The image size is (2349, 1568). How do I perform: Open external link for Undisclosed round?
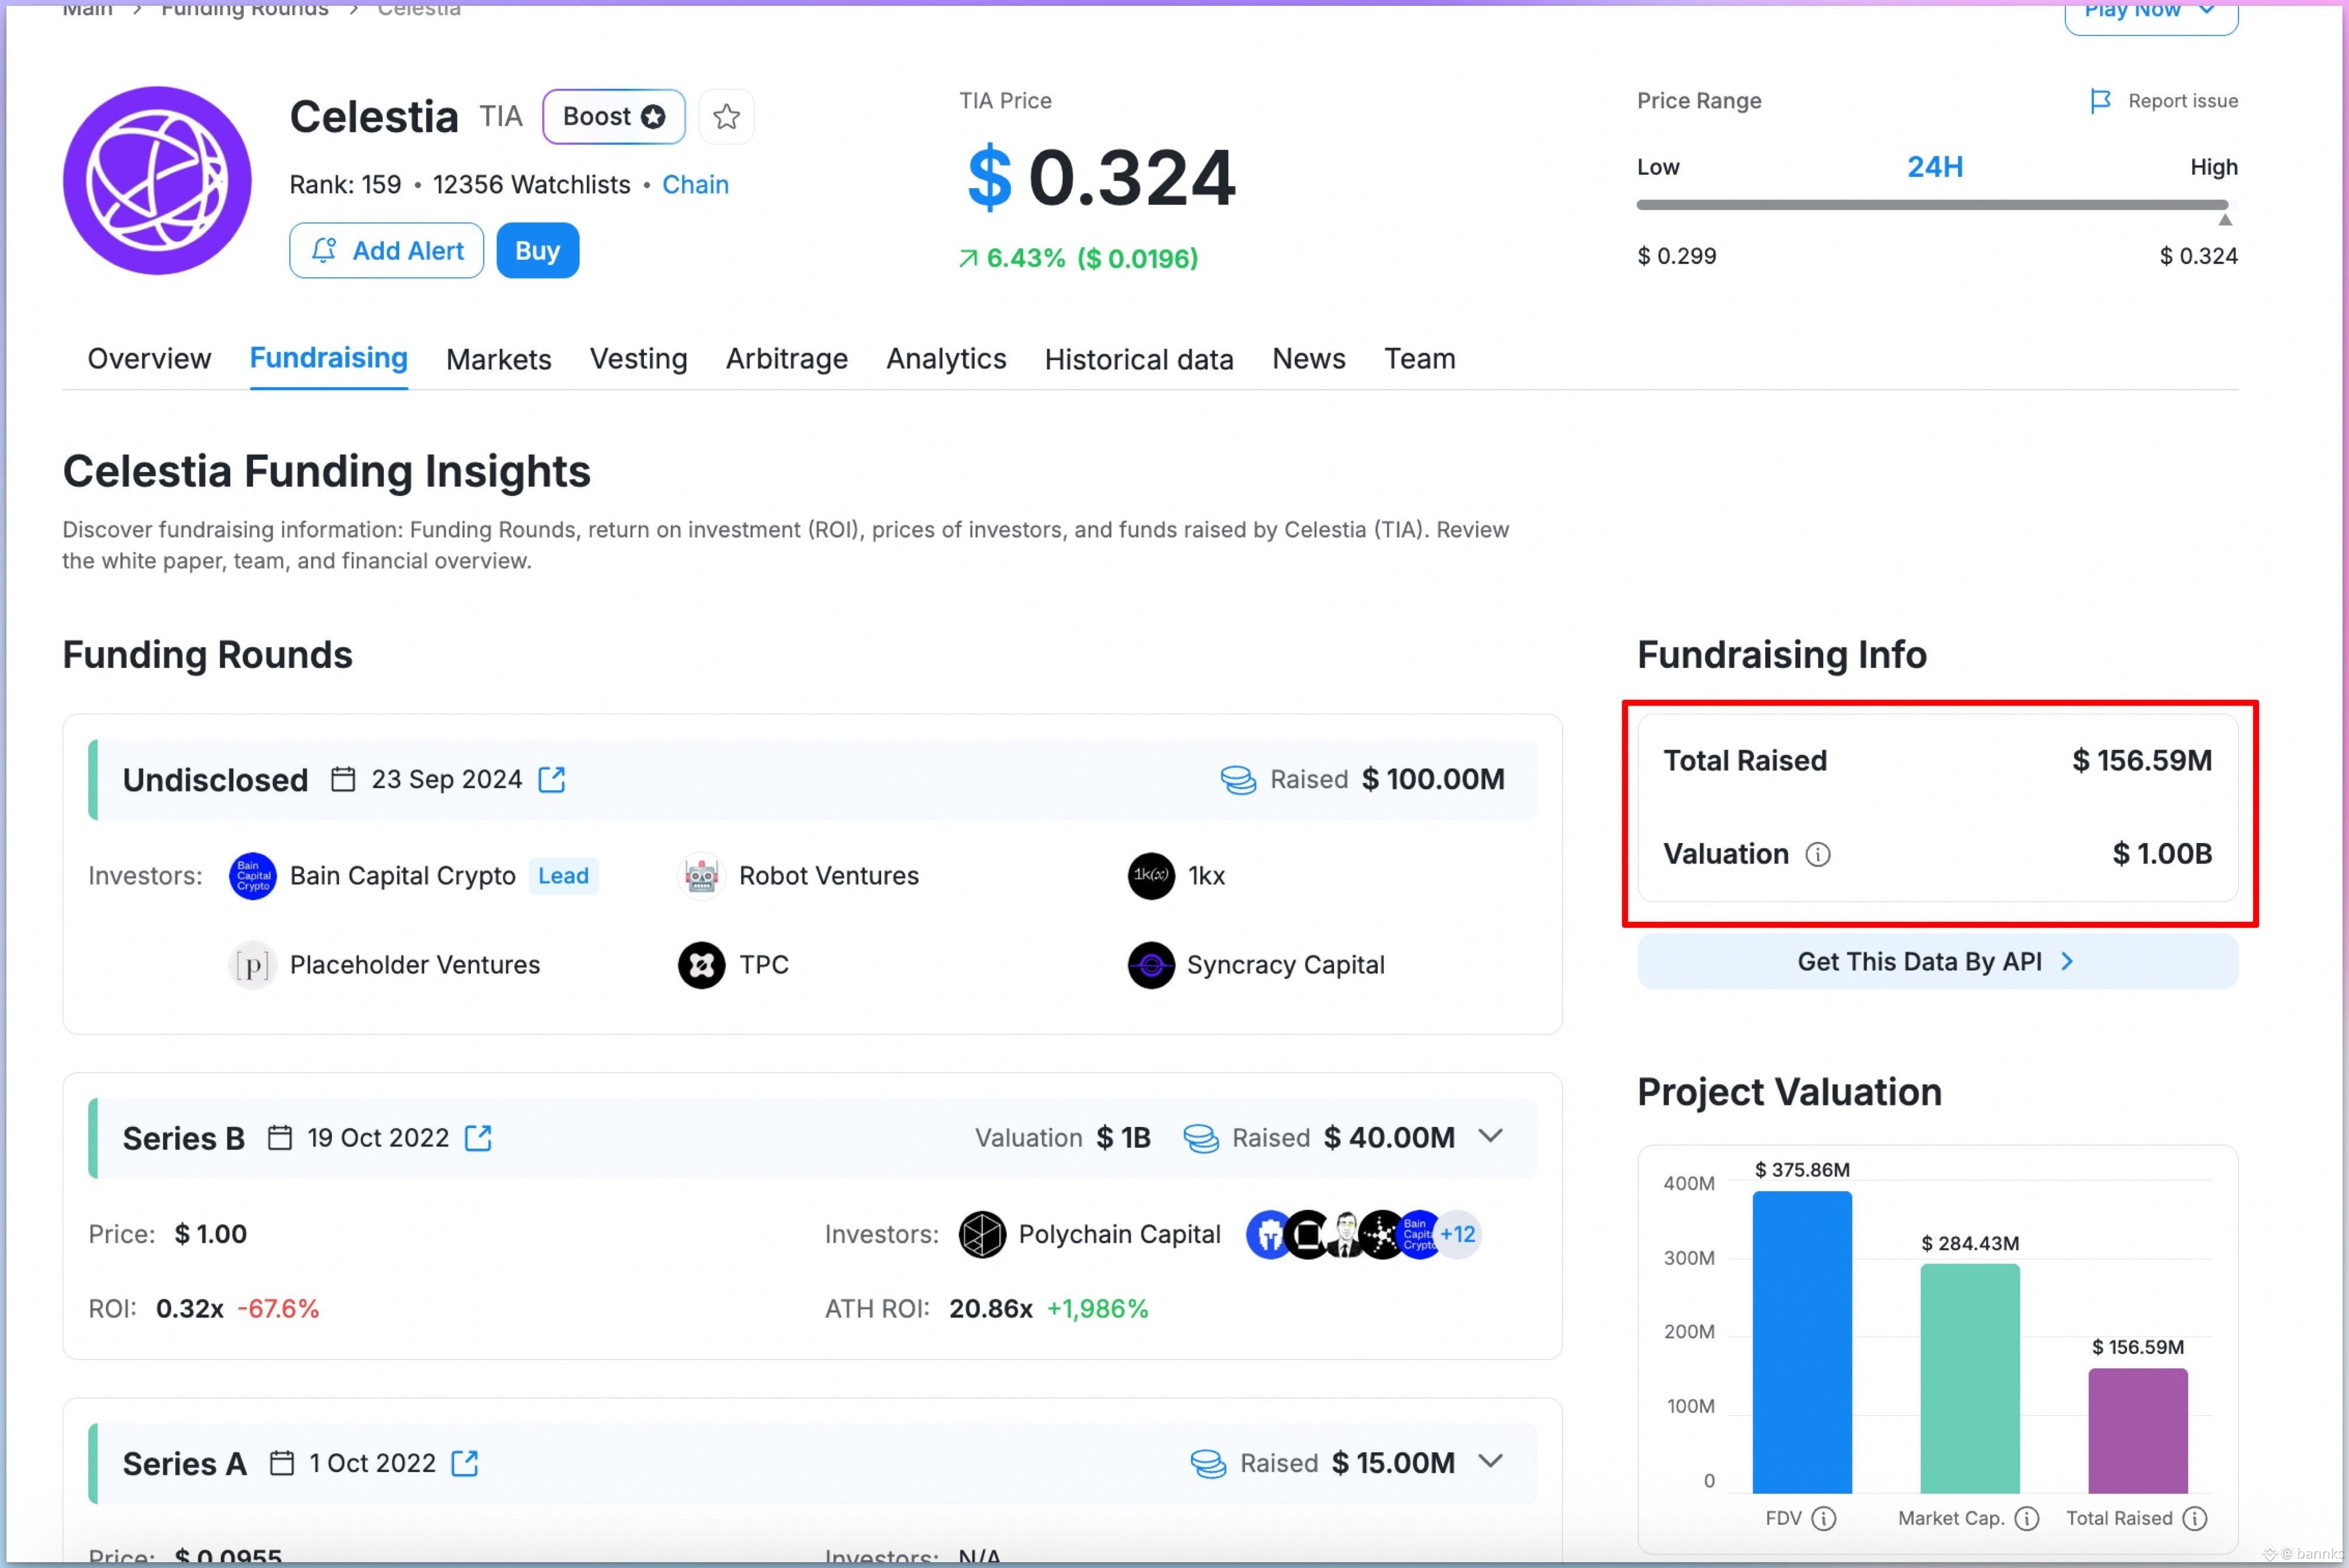pos(552,780)
